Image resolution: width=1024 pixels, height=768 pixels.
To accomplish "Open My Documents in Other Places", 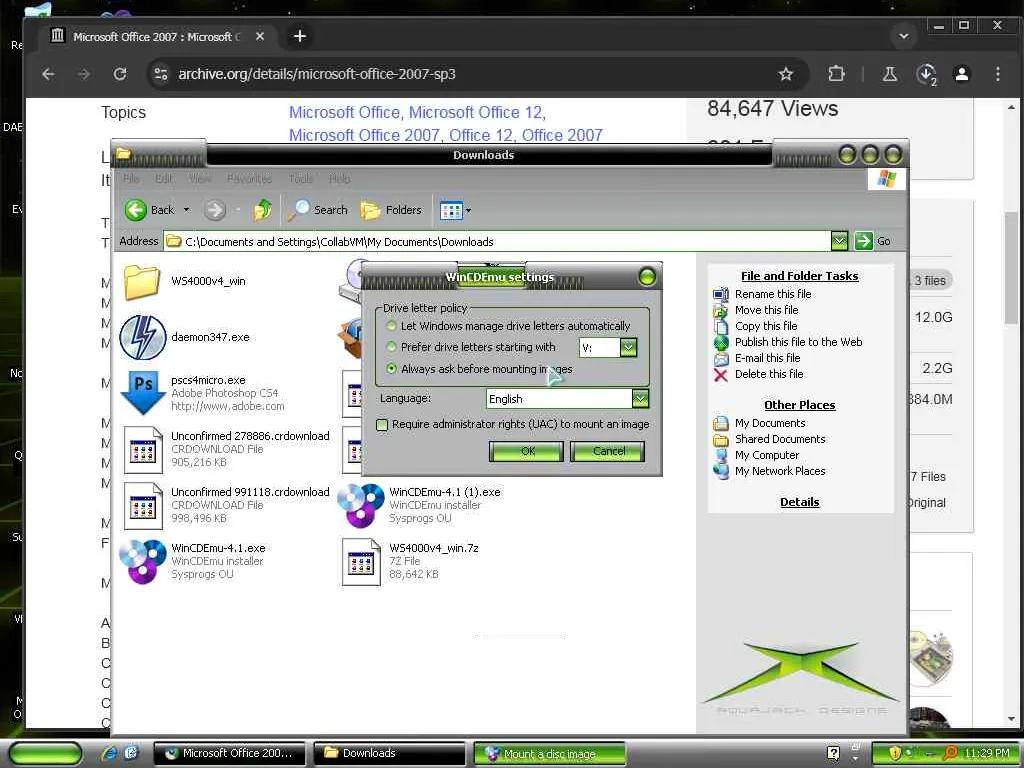I will [770, 423].
